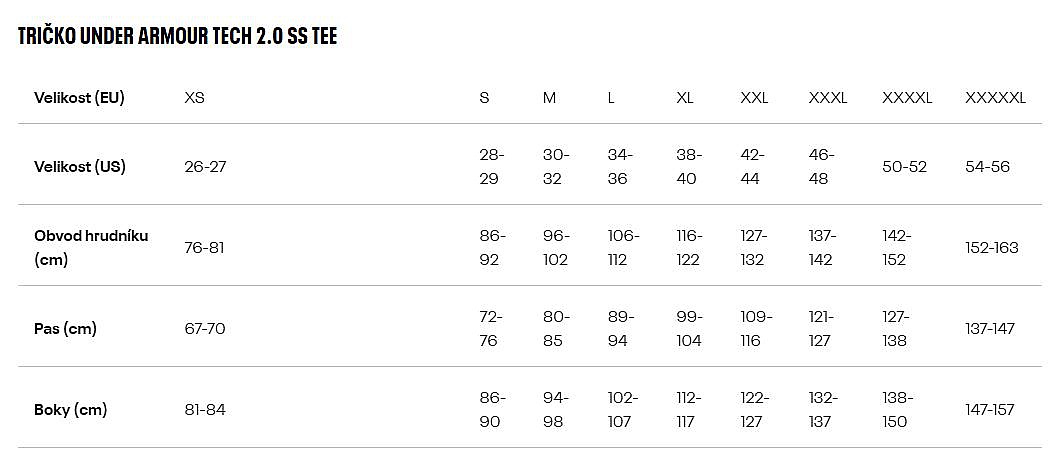Click the XL size column header
Viewport: 1062px width, 458px height.
[685, 98]
